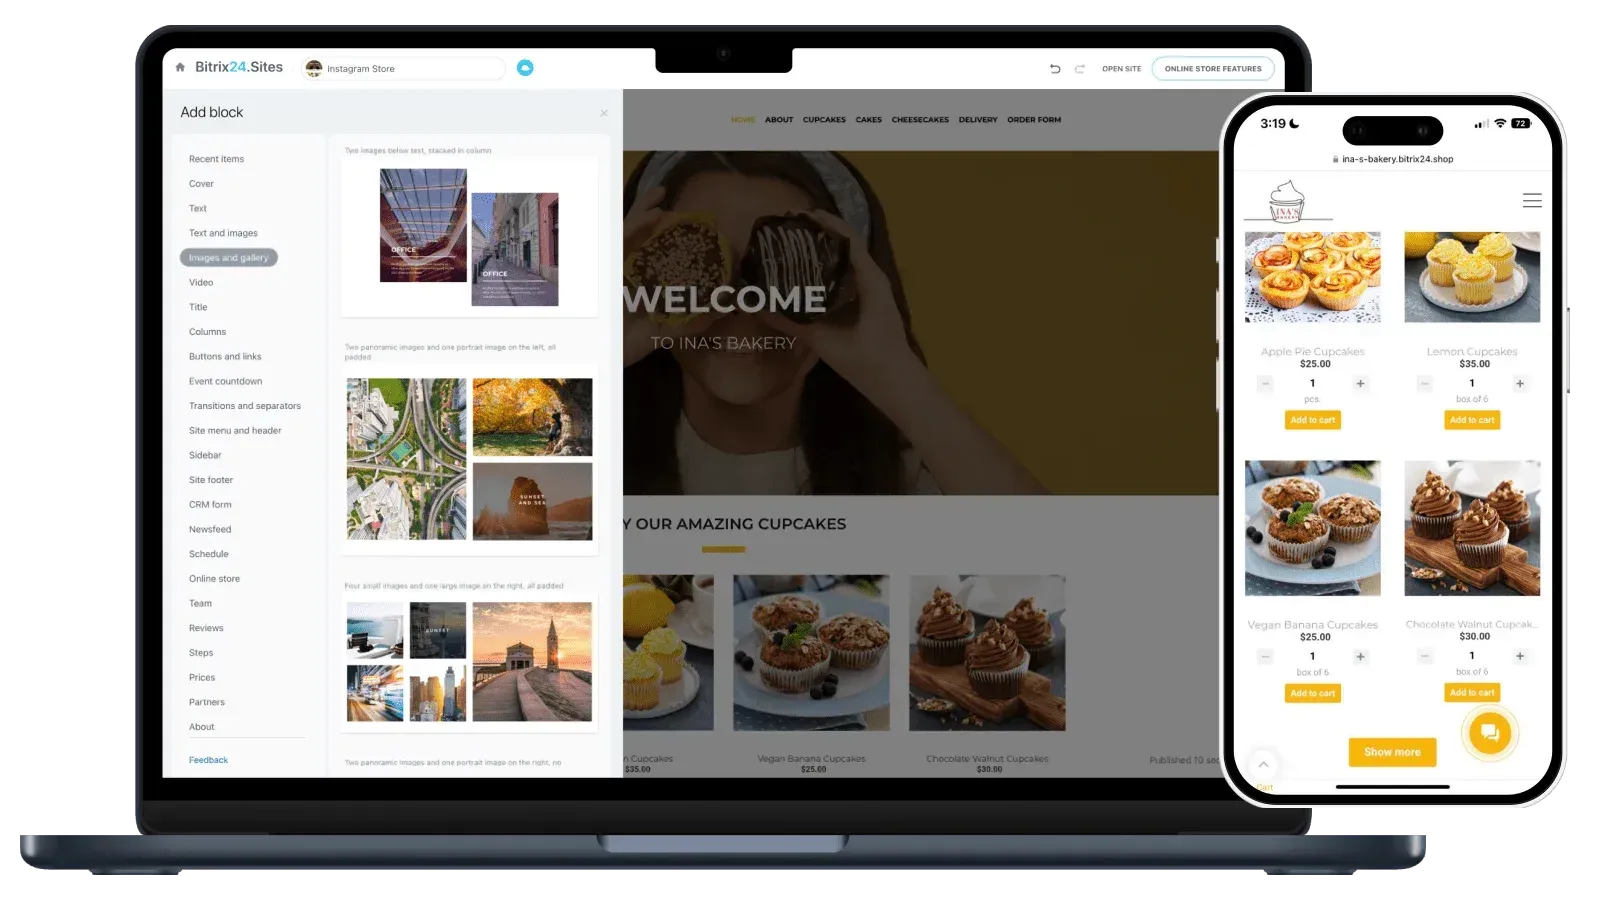The height and width of the screenshot is (900, 1600).
Task: Choose four small one large images block
Action: pyautogui.click(x=469, y=661)
